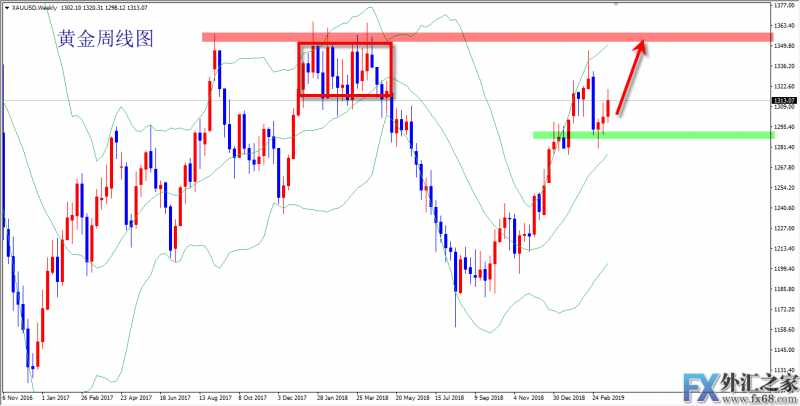Viewport: 800px width, 406px height.
Task: Click the 1145.00 price axis label
Action: 785,350
